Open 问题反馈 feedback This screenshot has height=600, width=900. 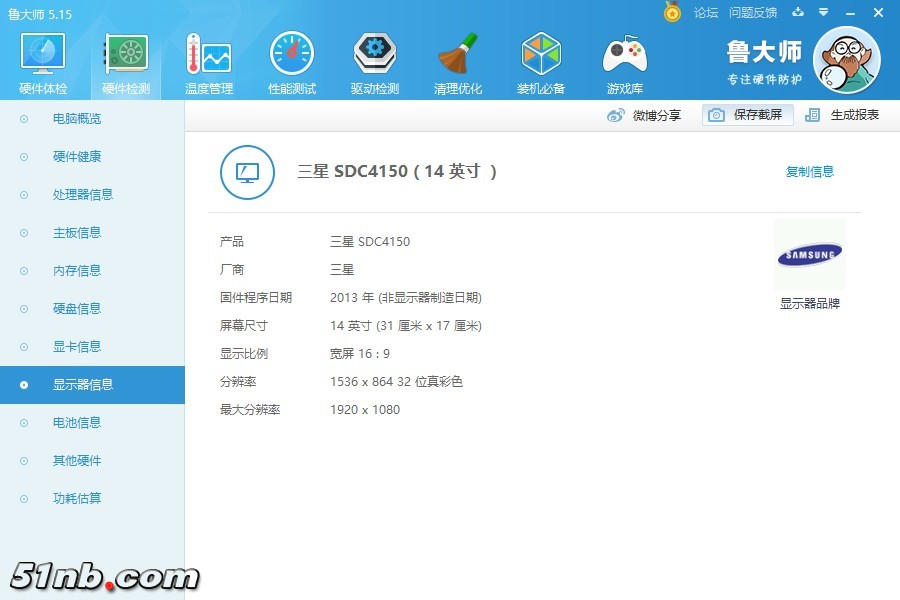coord(755,14)
